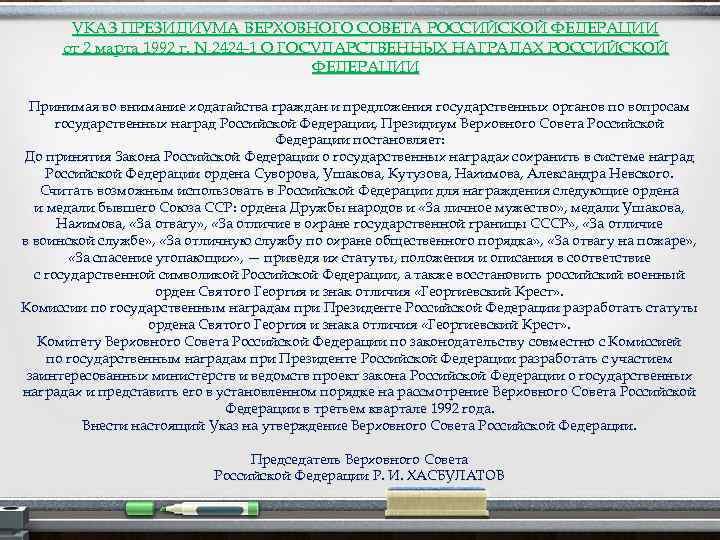Click the name "Р. И. ХАСБУЛАТОВ"
This screenshot has width=720, height=540.
click(438, 475)
